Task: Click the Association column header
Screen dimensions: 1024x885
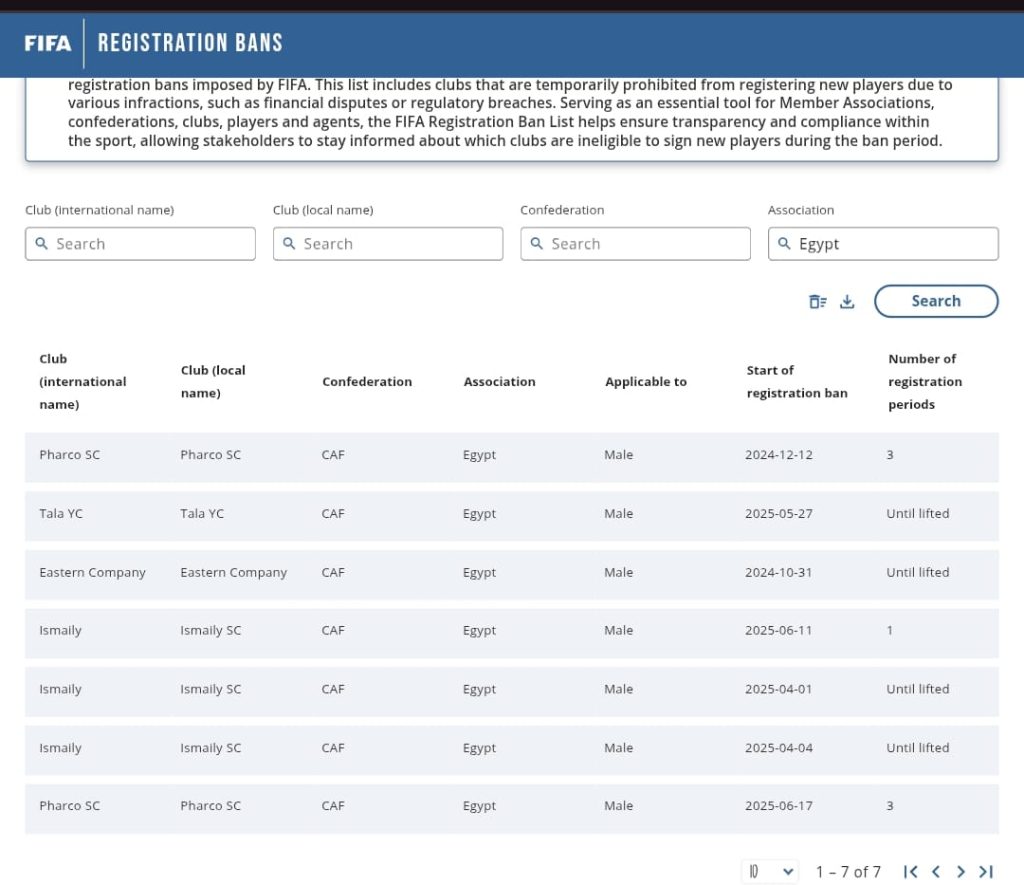Action: 500,381
